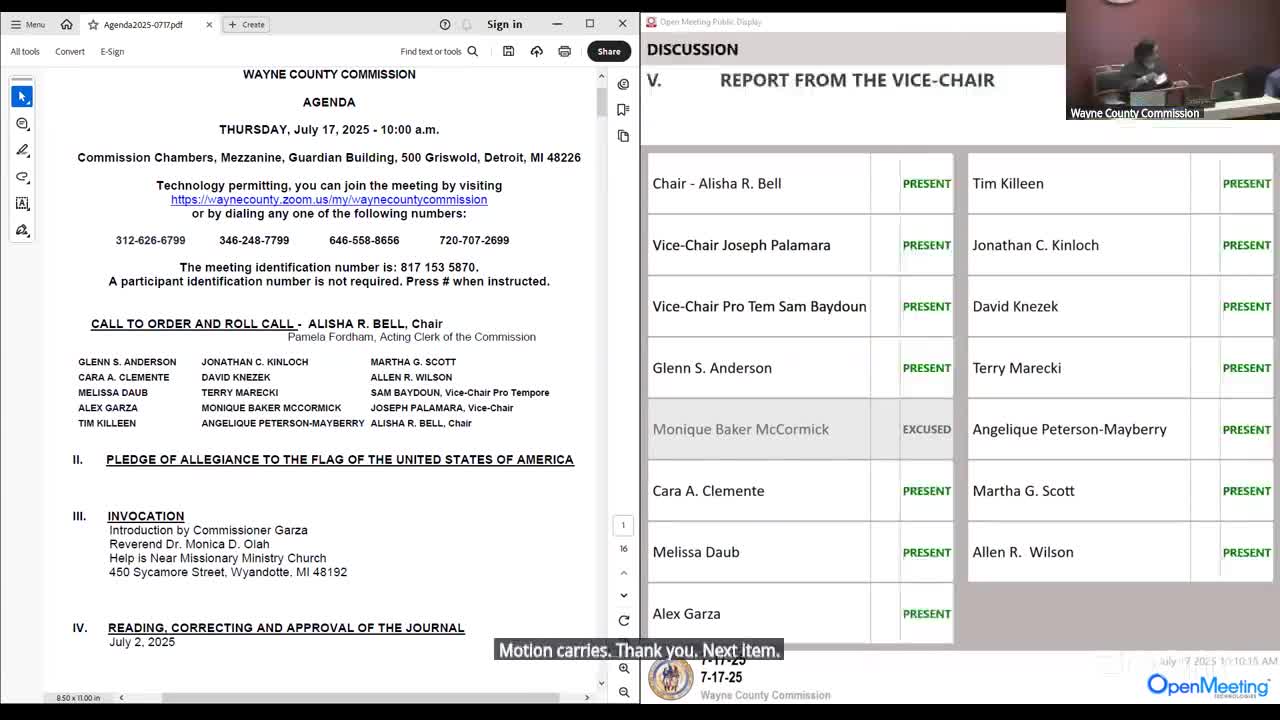Viewport: 1280px width, 720px height.
Task: Open the Bookmarks panel icon
Action: (623, 110)
